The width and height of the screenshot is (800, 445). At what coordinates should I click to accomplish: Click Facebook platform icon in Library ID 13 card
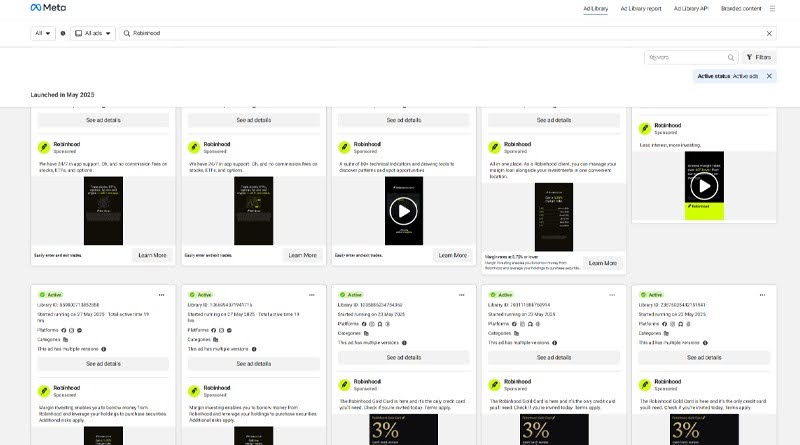[214, 330]
